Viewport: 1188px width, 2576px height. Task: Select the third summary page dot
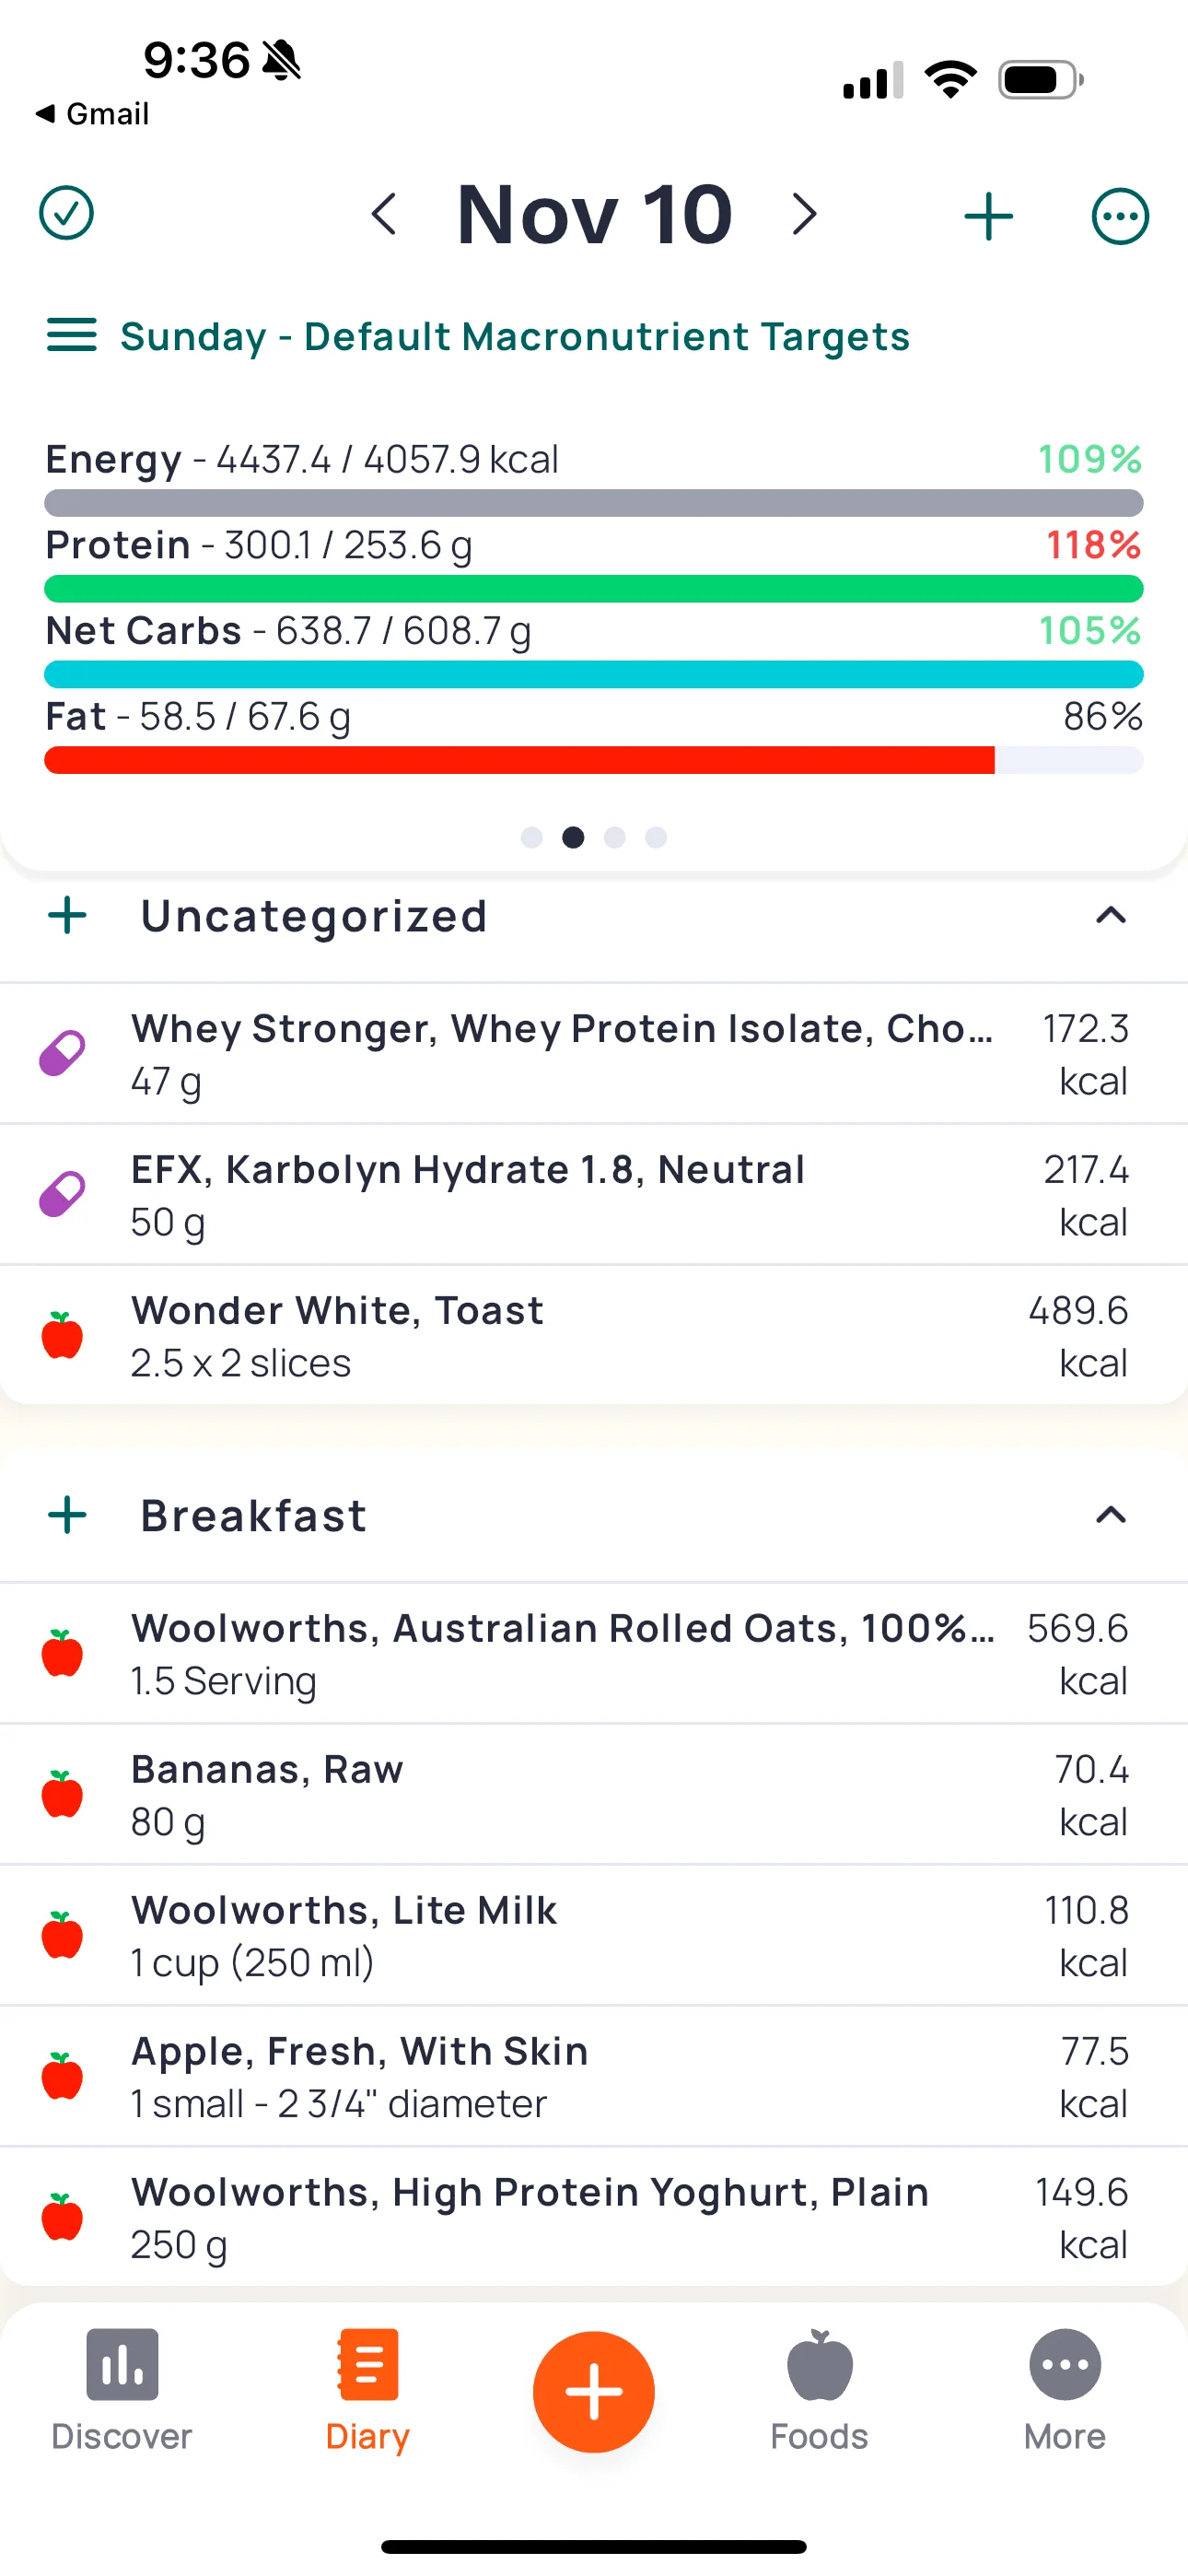[615, 837]
